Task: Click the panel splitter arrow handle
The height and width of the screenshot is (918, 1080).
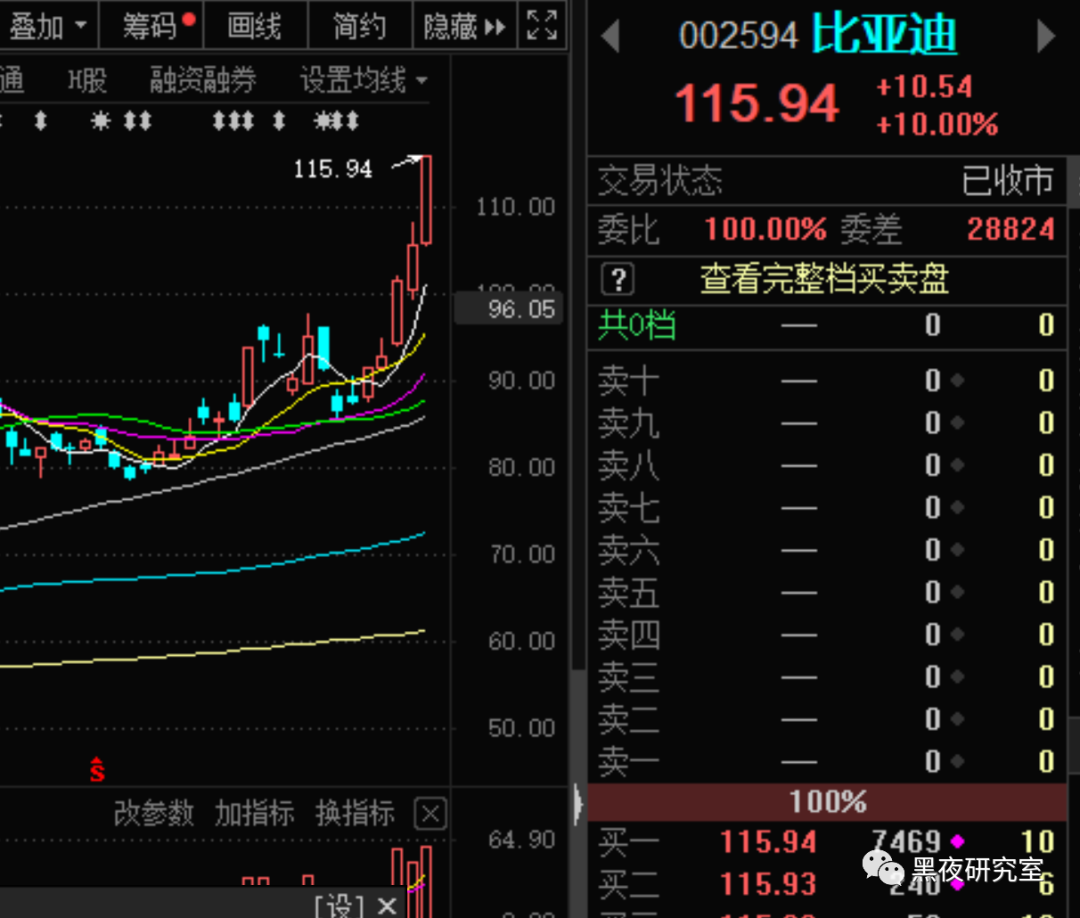Action: tap(577, 804)
